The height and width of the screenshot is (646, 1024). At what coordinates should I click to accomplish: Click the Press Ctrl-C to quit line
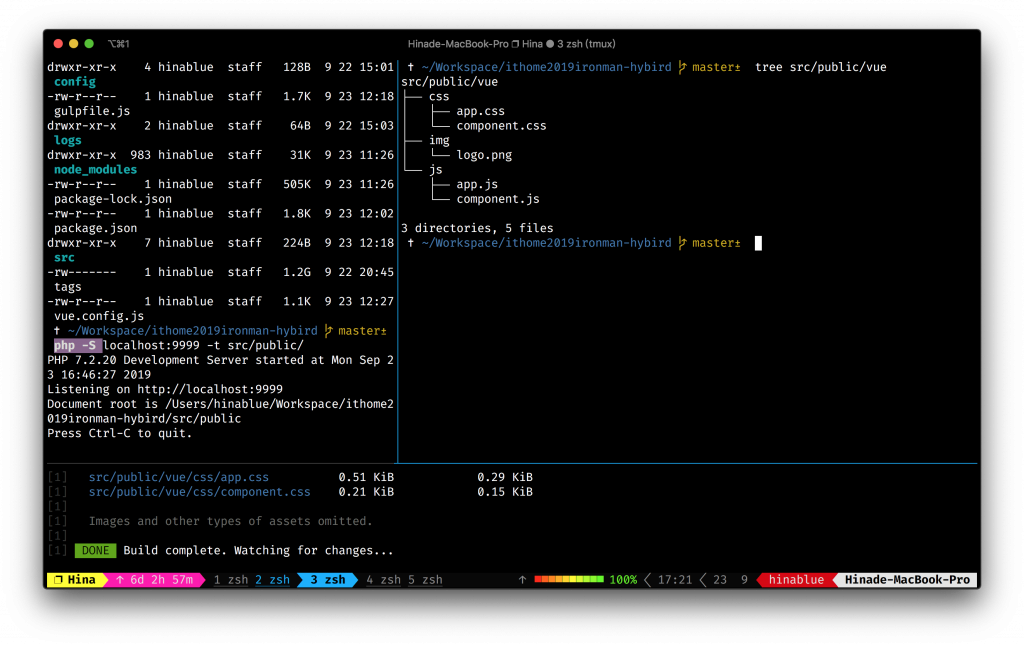click(x=120, y=434)
